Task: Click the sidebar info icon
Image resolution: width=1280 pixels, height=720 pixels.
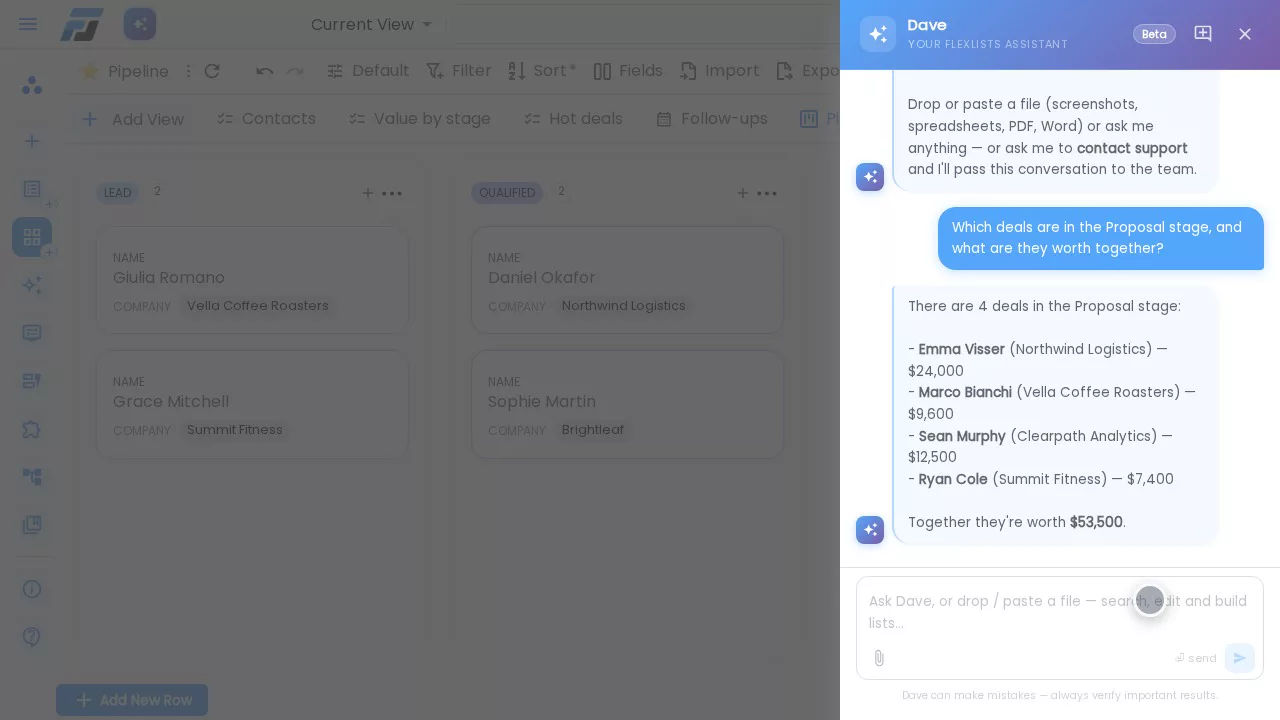Action: [32, 589]
